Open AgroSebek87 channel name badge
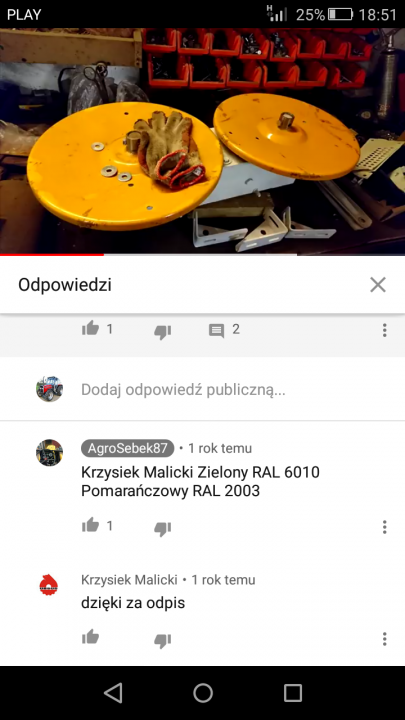The image size is (405, 720). click(128, 448)
